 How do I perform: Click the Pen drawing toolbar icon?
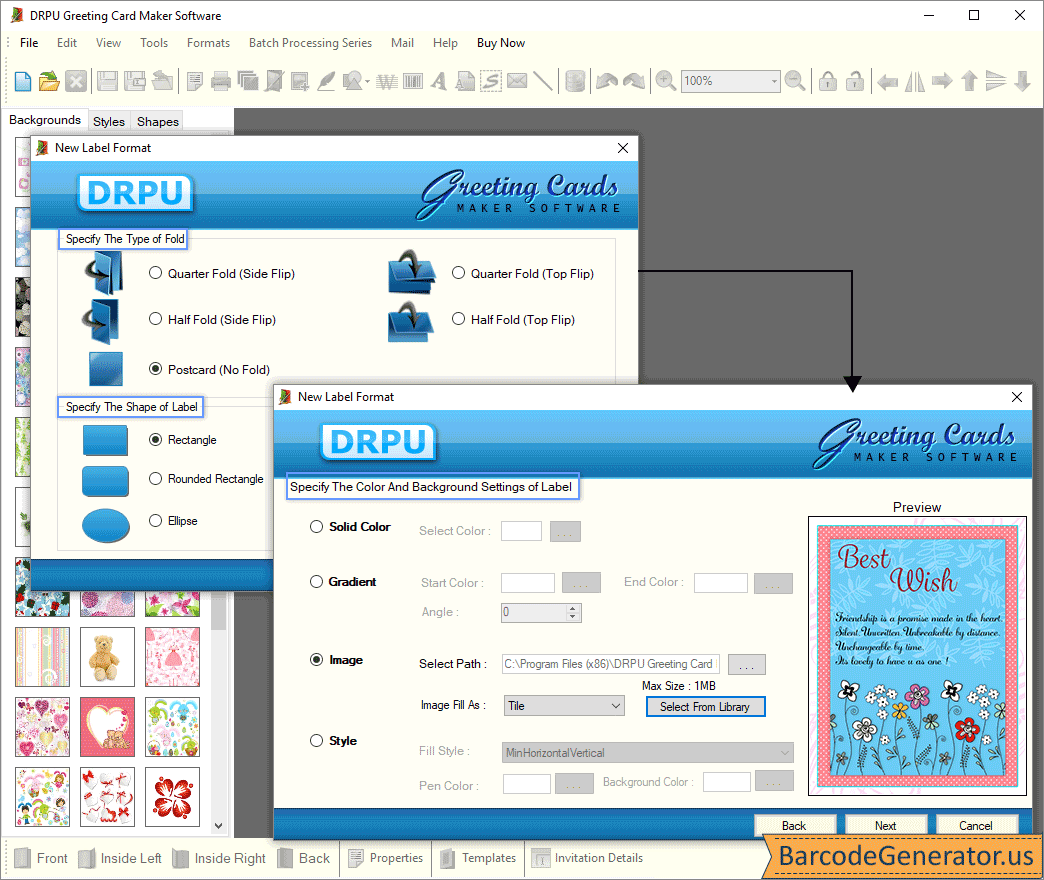pyautogui.click(x=326, y=81)
